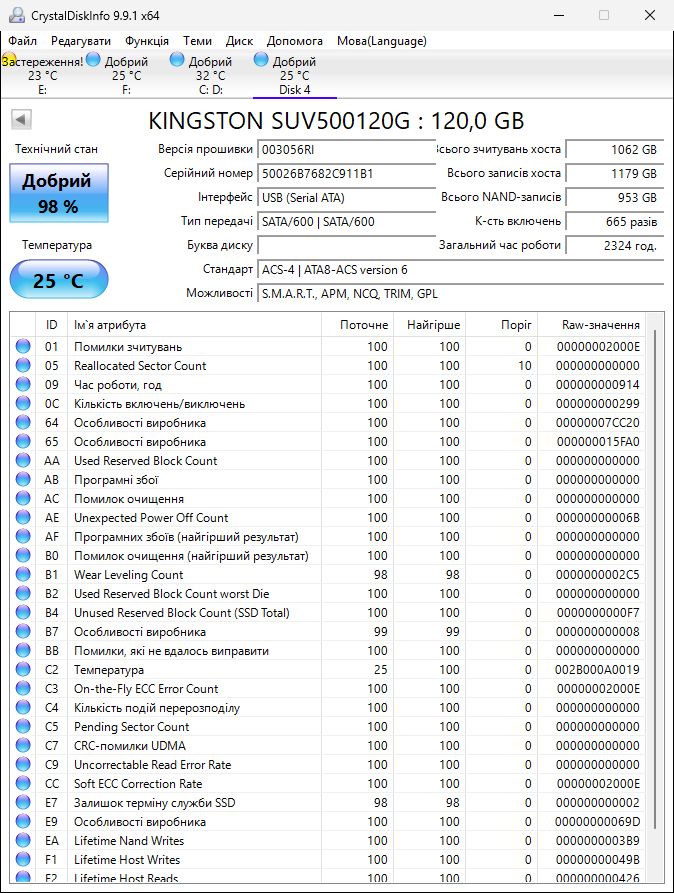Click status icon of attribute BB row
This screenshot has height=893, width=674.
tap(23, 650)
